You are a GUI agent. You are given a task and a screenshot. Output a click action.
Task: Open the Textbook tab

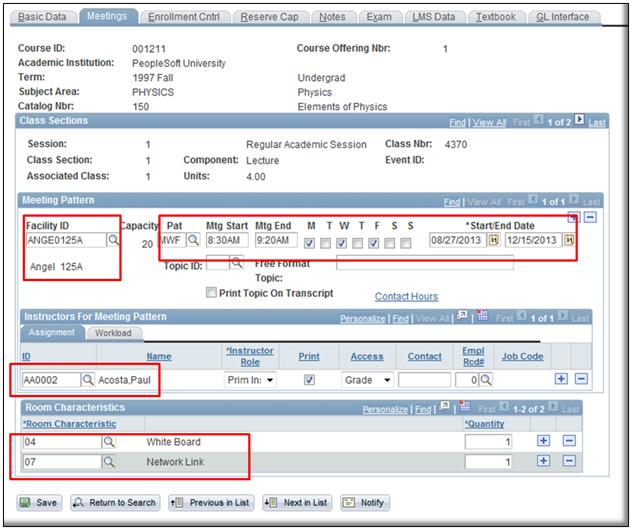pyautogui.click(x=496, y=17)
